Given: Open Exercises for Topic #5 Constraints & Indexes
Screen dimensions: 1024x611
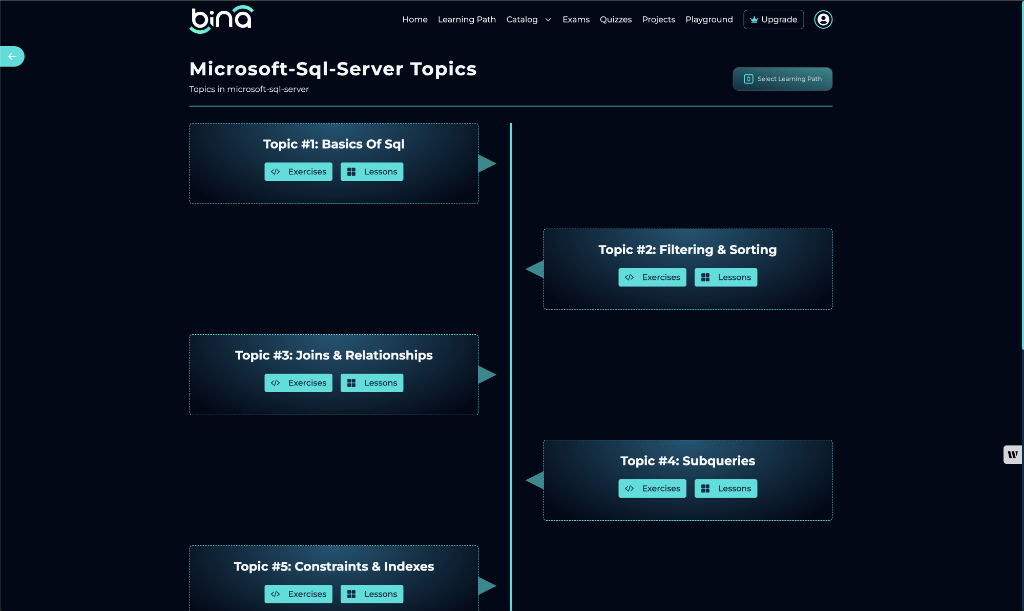Looking at the screenshot, I should (298, 594).
